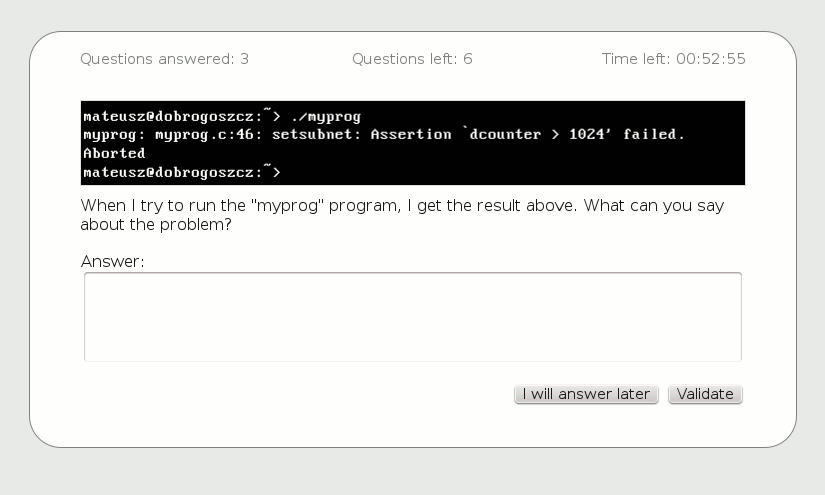Focus the Answer text area
Screen dimensions: 825x495
pos(412,316)
